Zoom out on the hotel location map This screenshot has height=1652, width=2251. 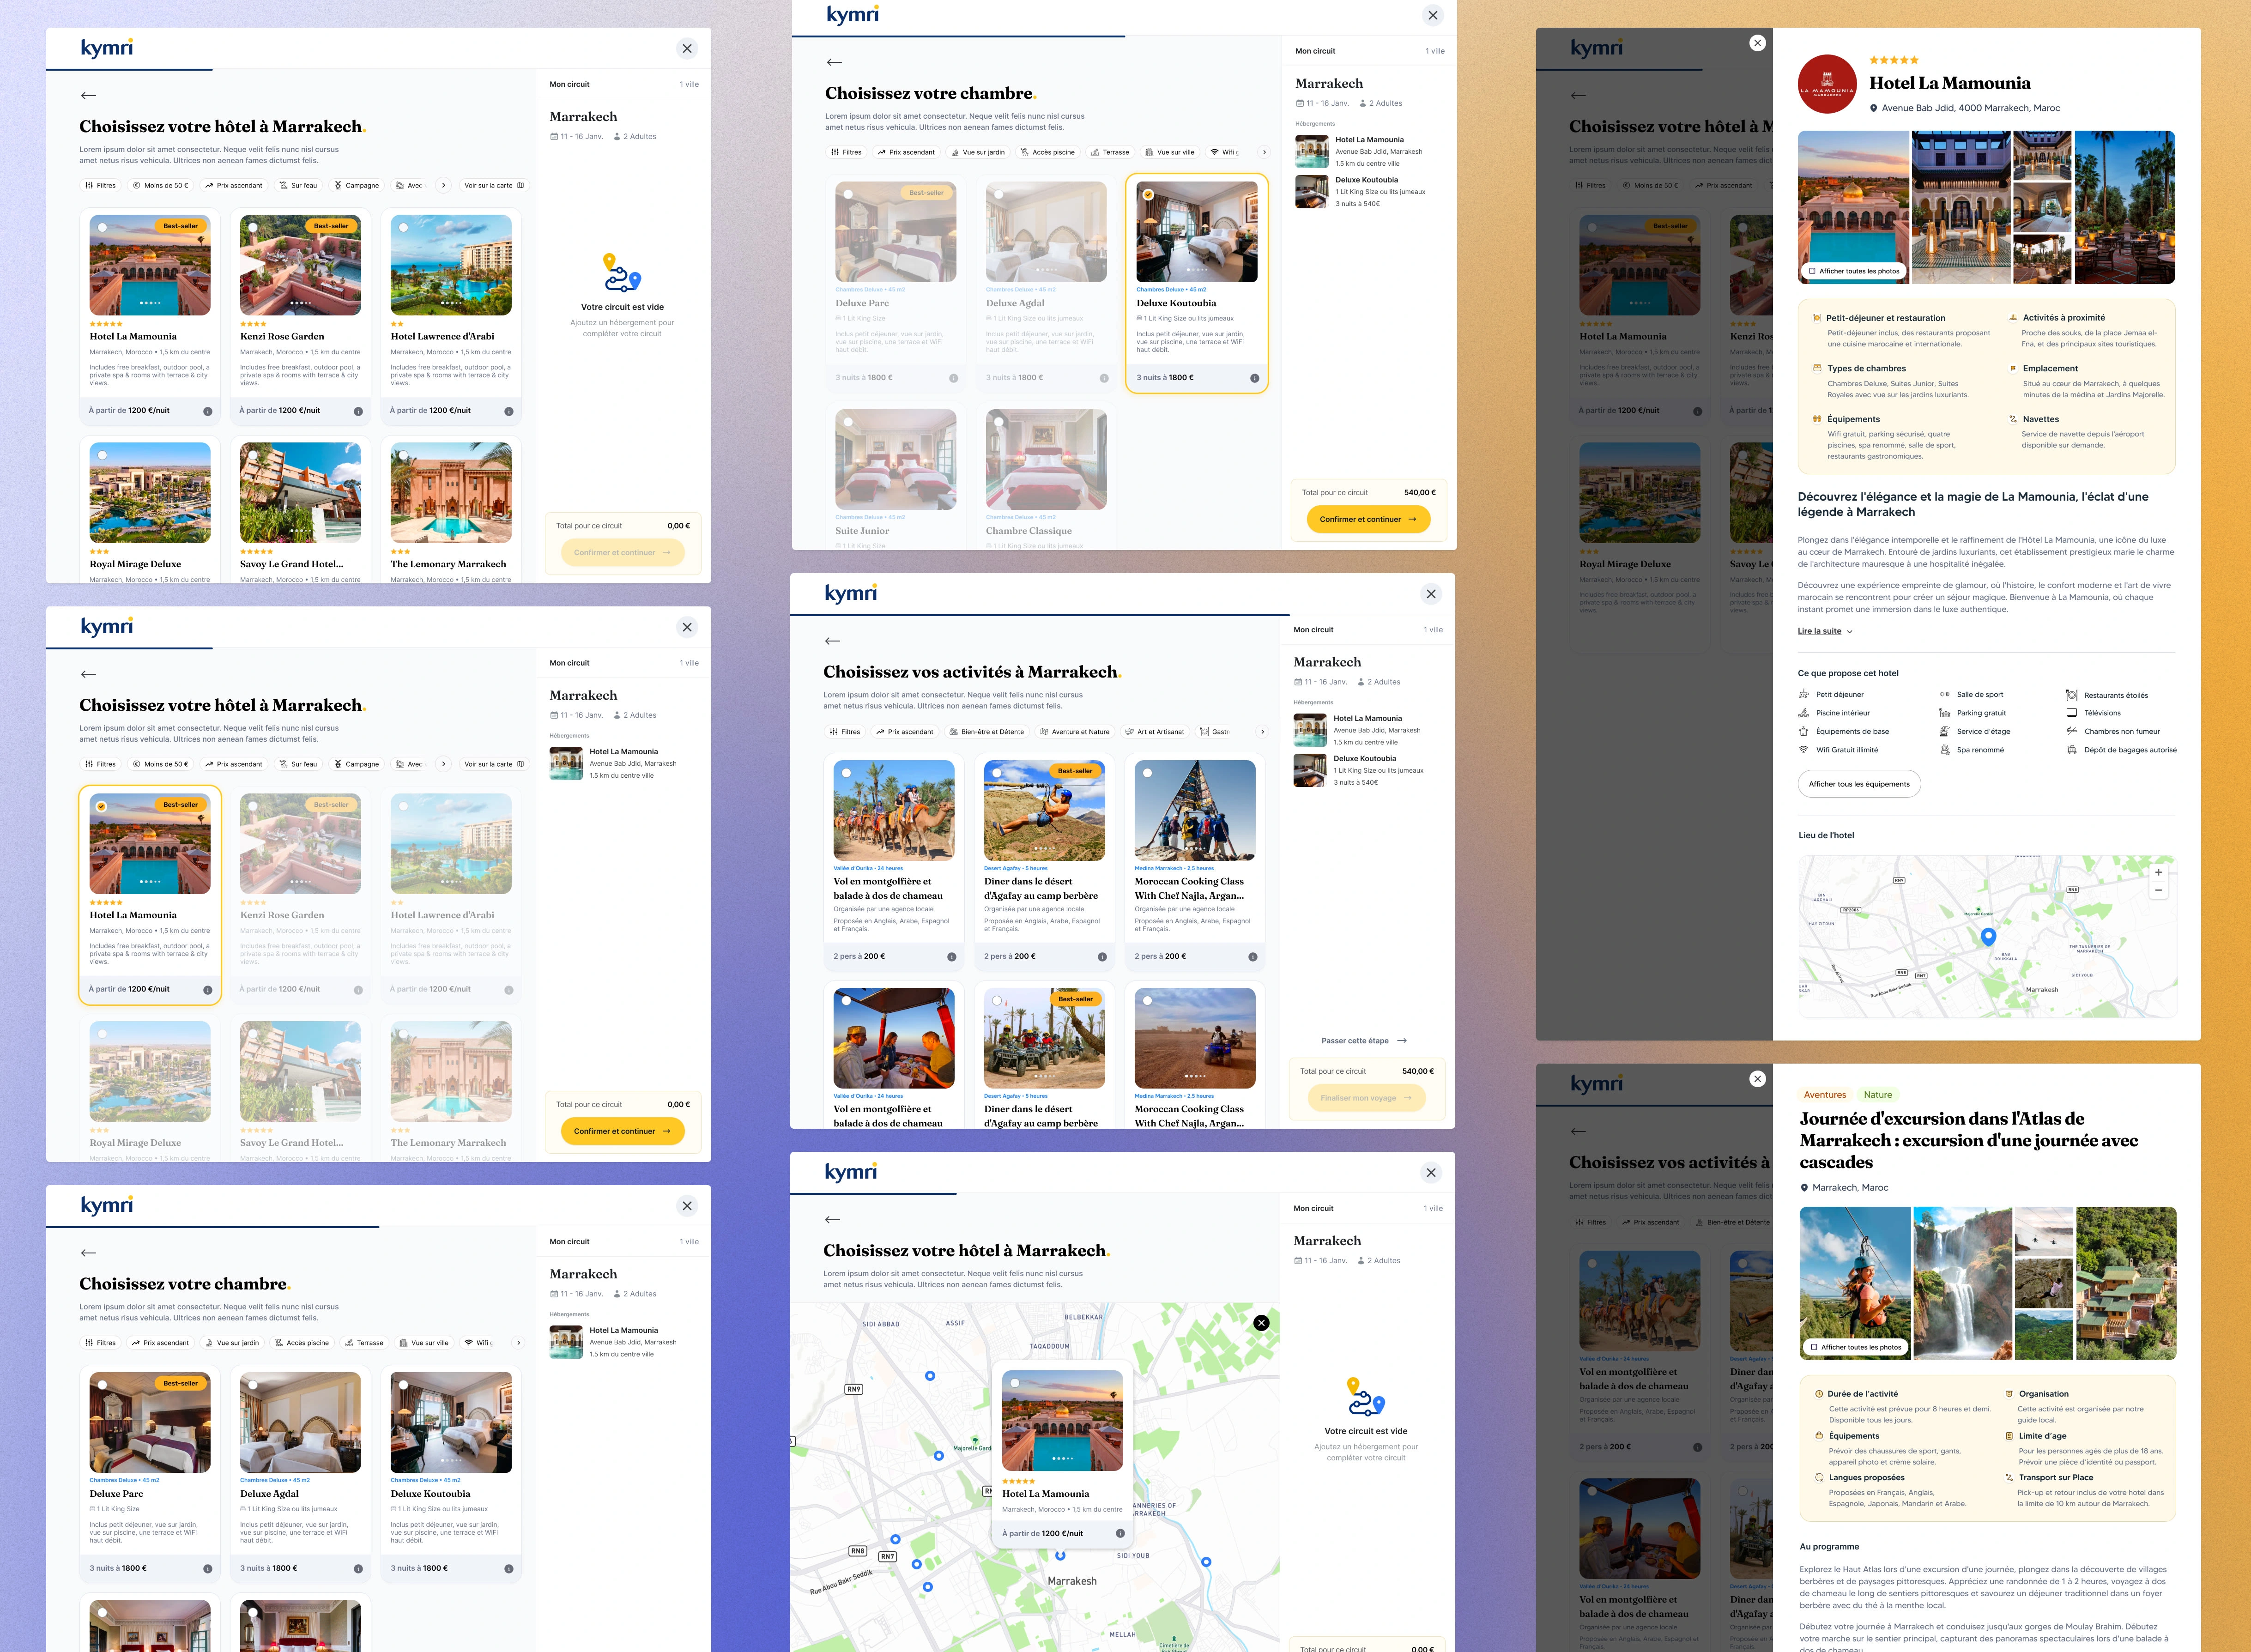coord(2158,890)
